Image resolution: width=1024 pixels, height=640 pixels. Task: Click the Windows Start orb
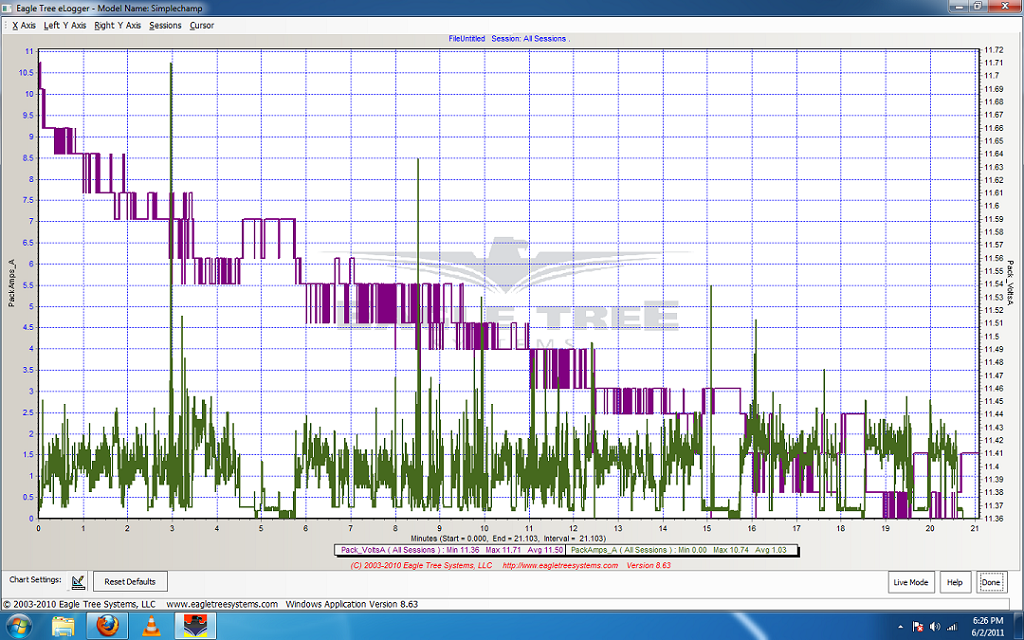20,626
